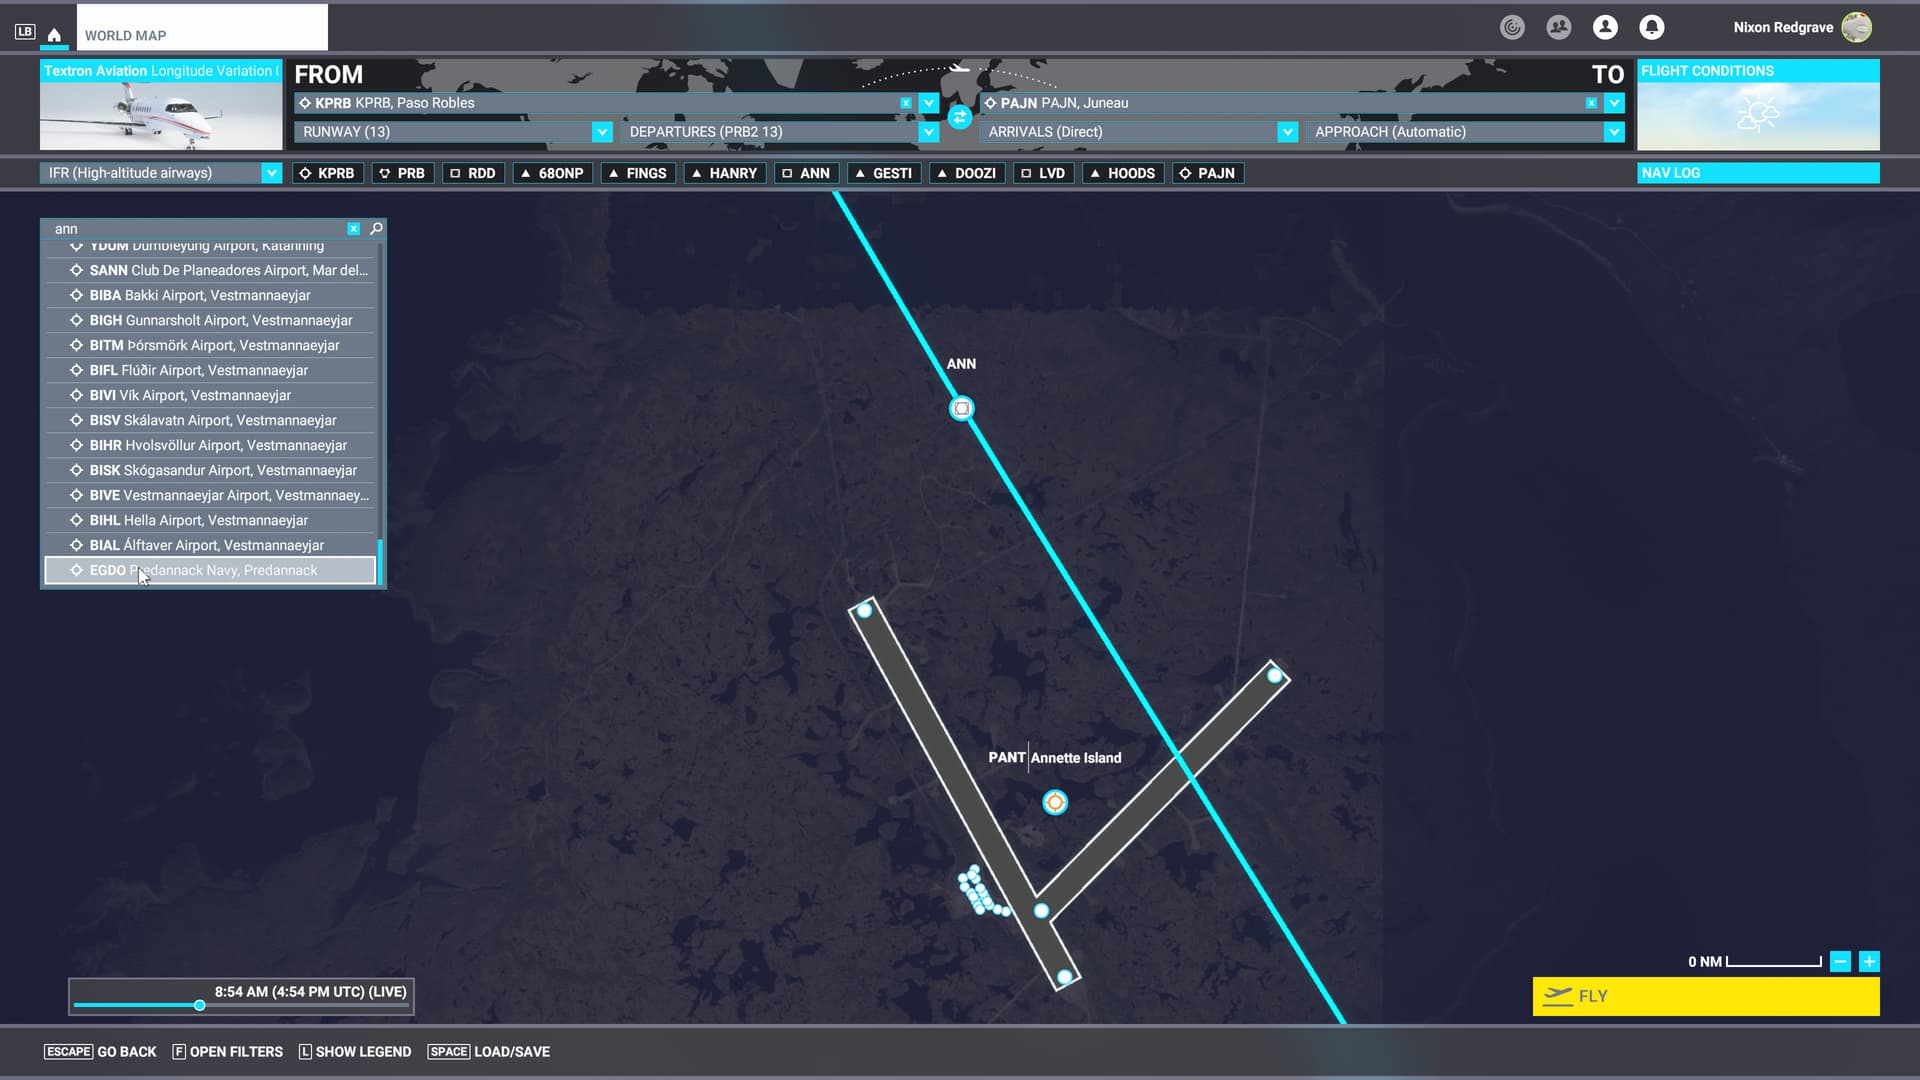Image resolution: width=1920 pixels, height=1080 pixels.
Task: Zoom in the map with plus
Action: click(x=1868, y=962)
